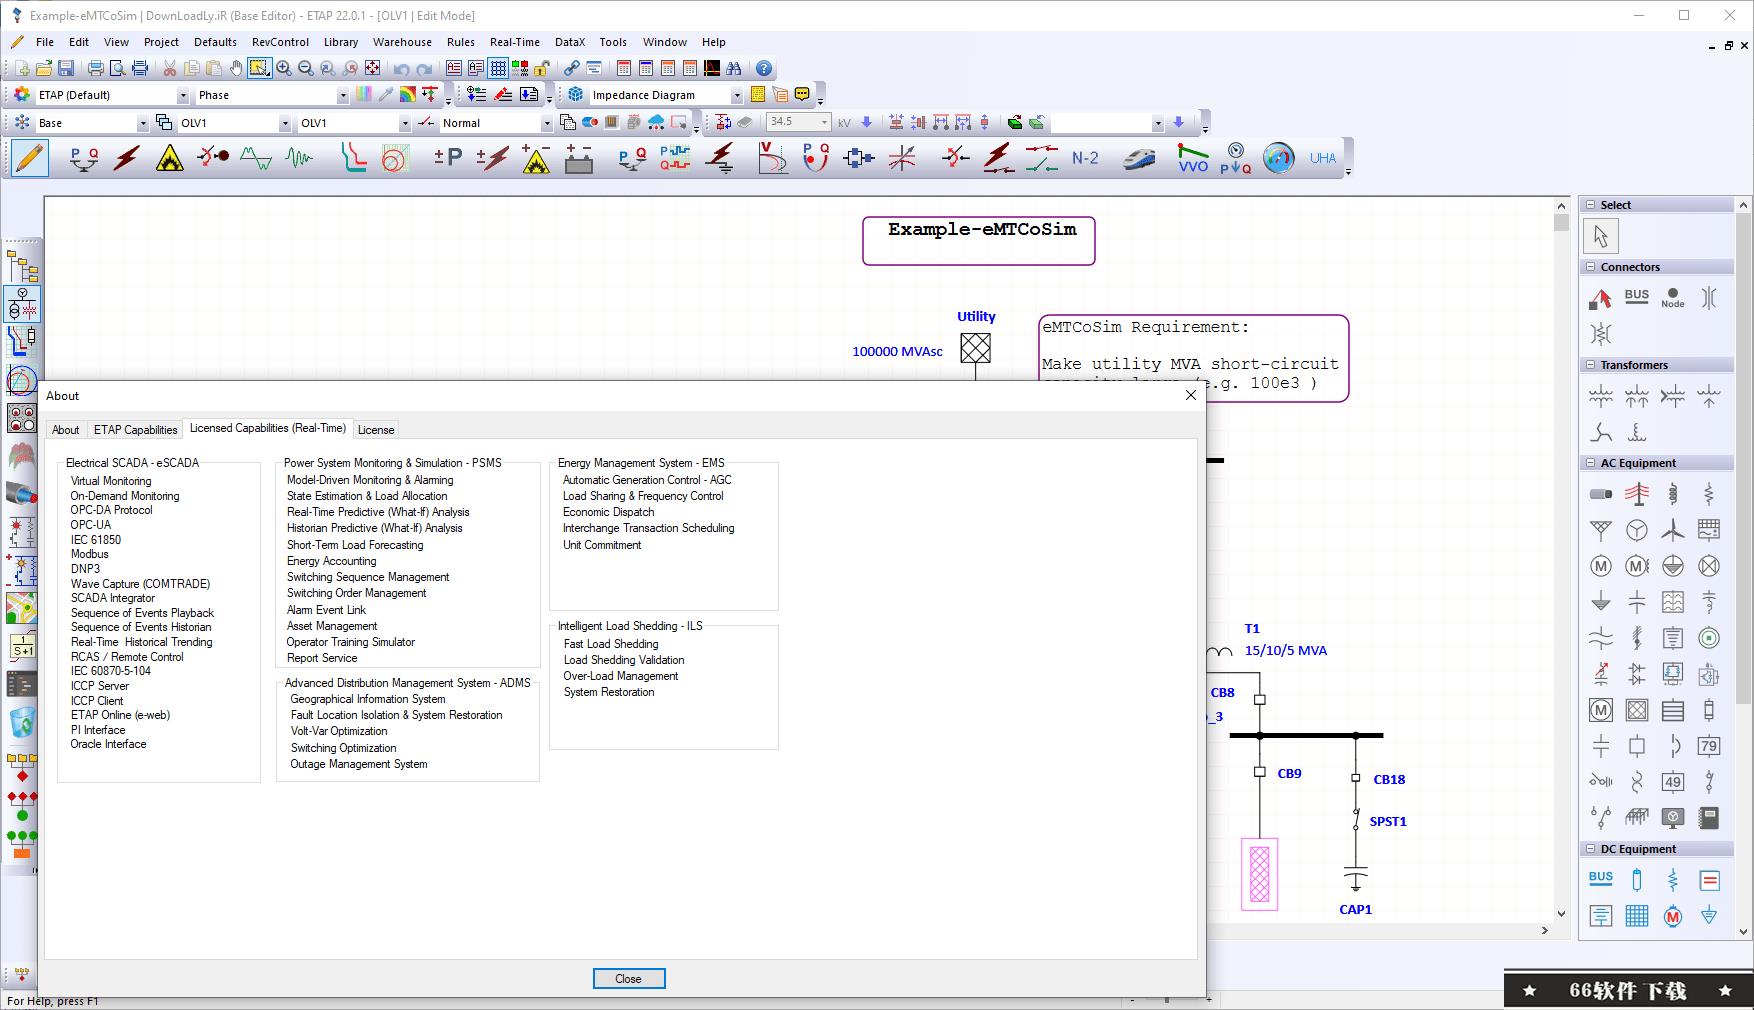Click the Zoom Out magnifier icon
Viewport: 1754px width, 1010px height.
point(306,68)
